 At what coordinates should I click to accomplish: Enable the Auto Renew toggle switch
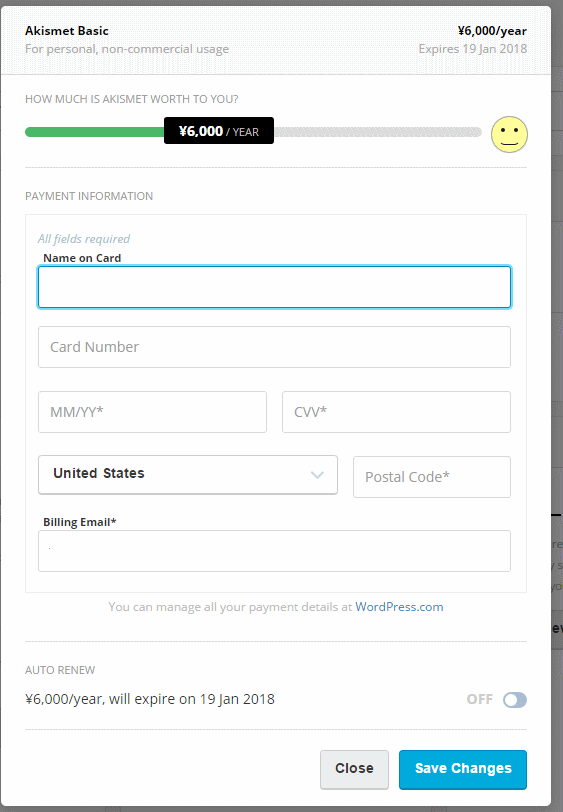(x=515, y=700)
